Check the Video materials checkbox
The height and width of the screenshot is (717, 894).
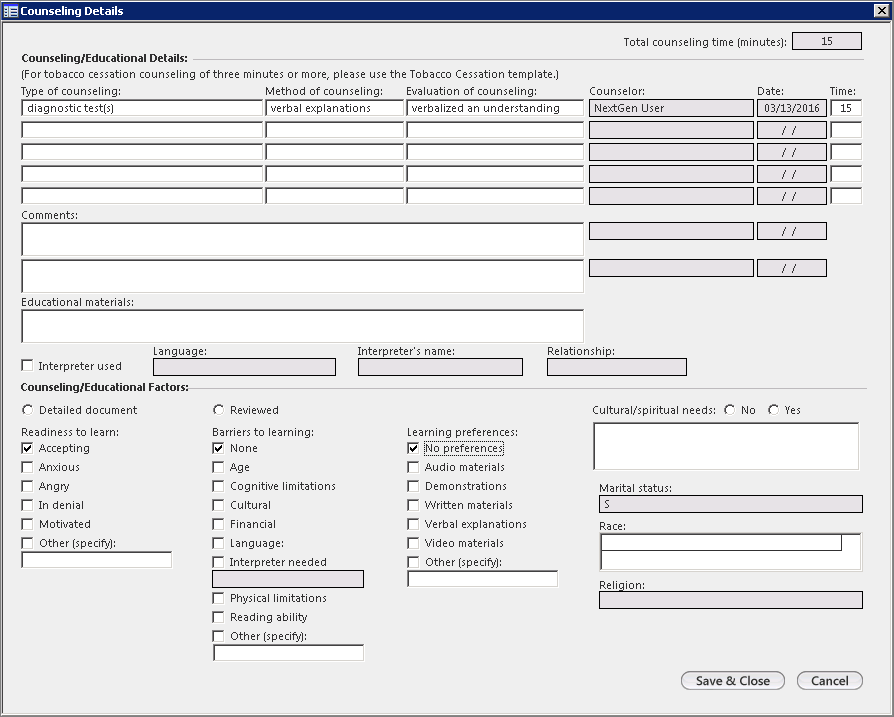pos(413,543)
